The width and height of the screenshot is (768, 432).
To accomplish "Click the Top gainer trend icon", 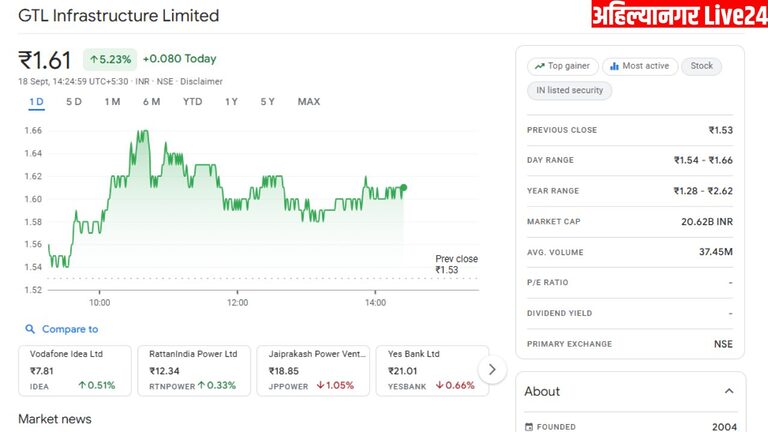I will (x=540, y=66).
